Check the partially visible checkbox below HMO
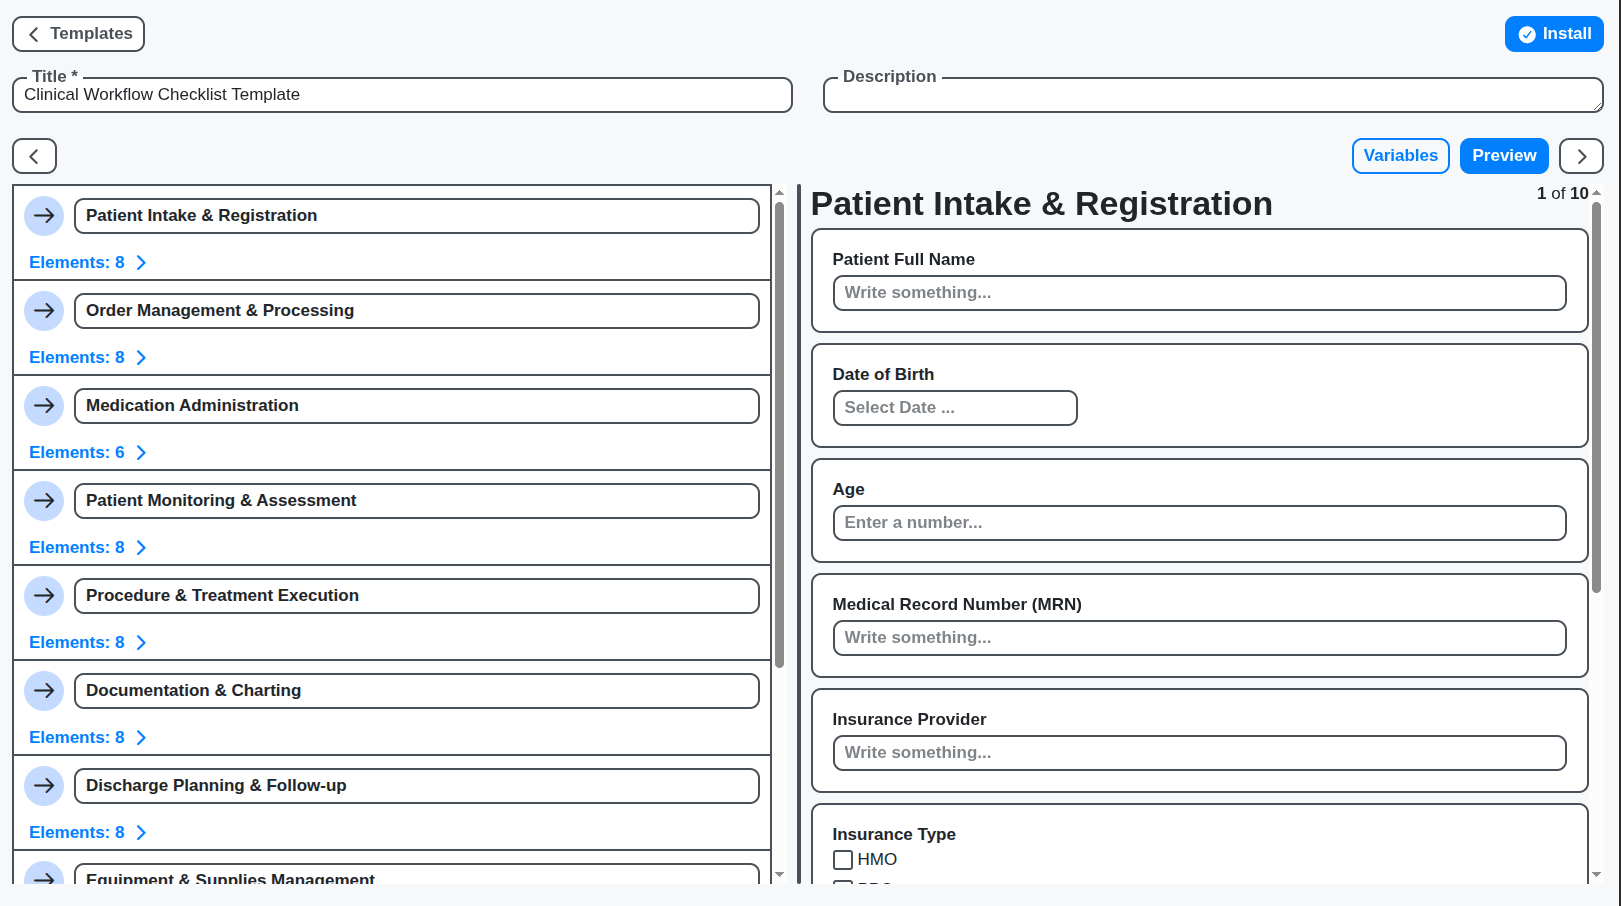The width and height of the screenshot is (1621, 906). (843, 886)
